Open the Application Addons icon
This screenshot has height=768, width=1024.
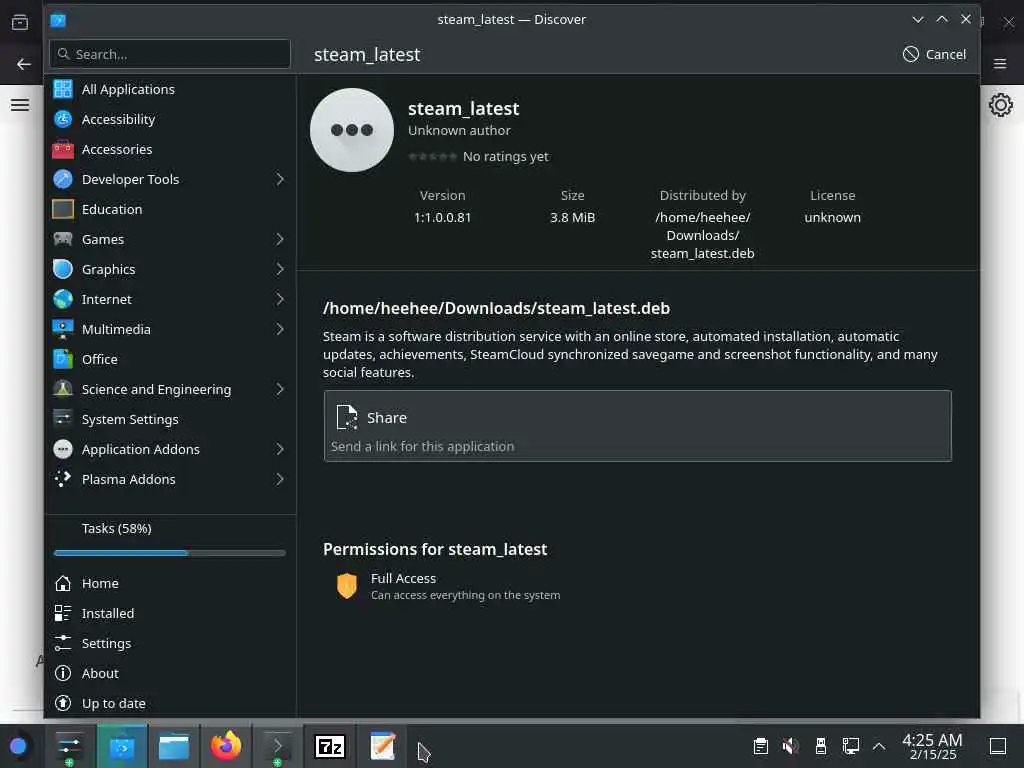63,449
